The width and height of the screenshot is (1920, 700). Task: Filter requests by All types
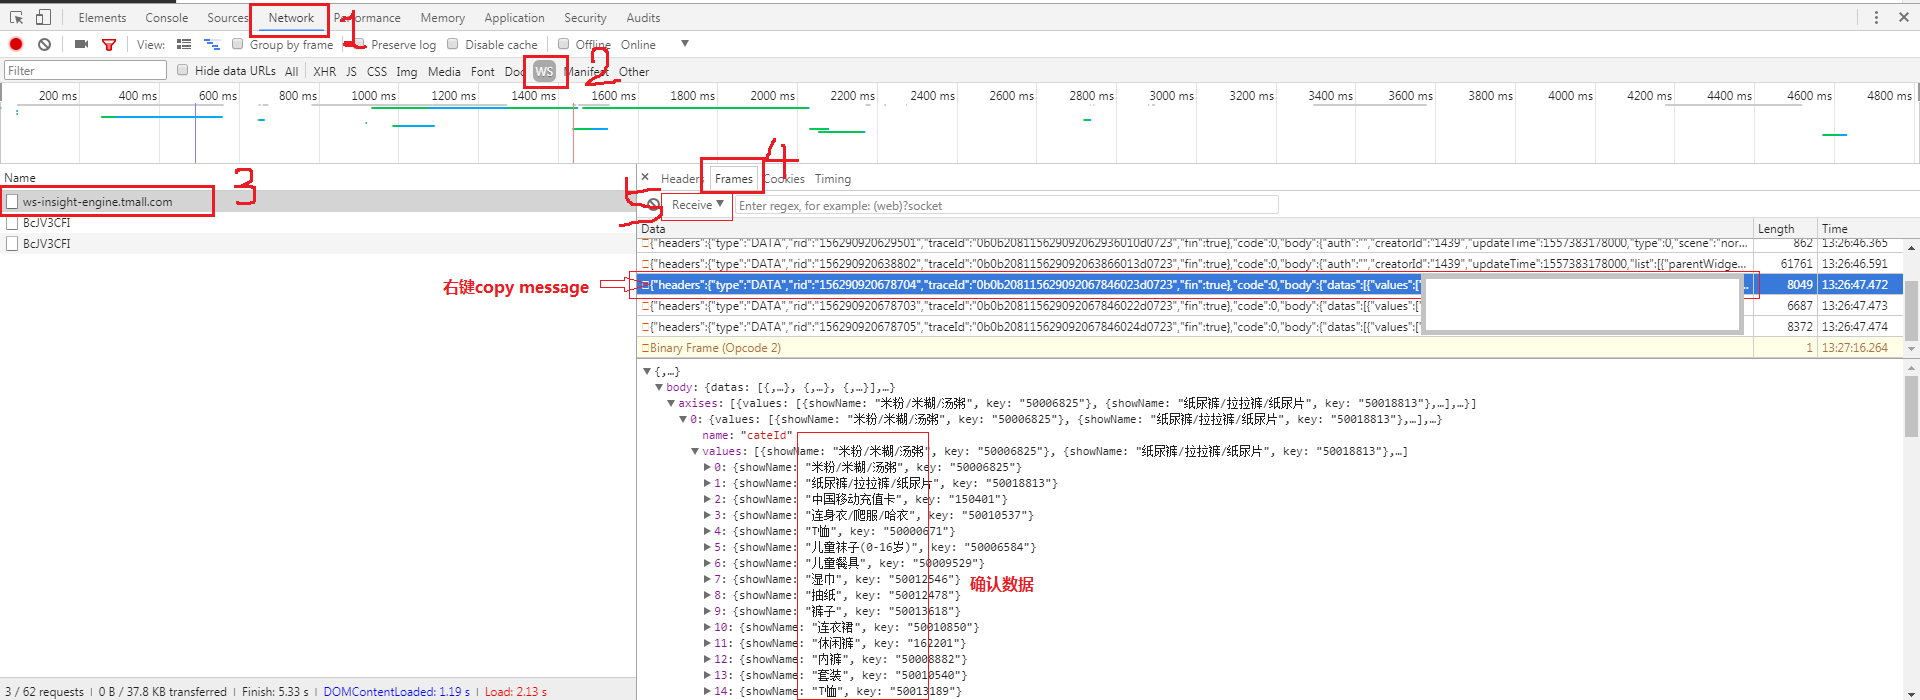point(291,71)
